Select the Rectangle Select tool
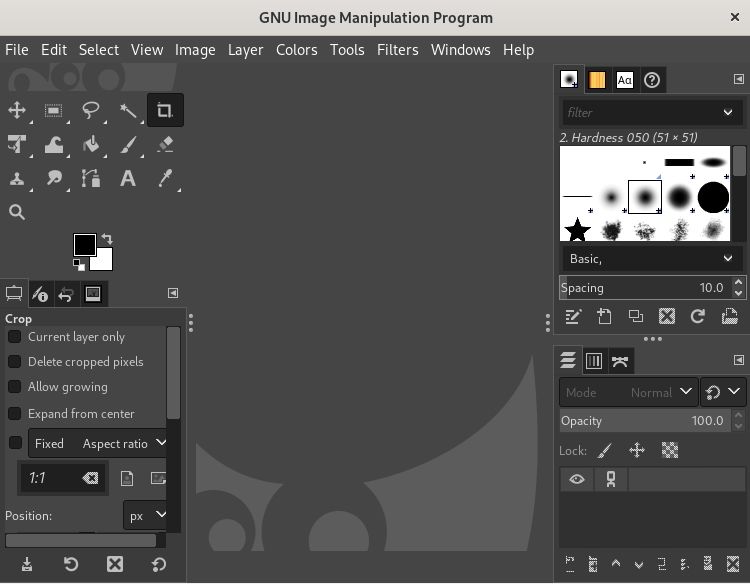 pos(54,111)
